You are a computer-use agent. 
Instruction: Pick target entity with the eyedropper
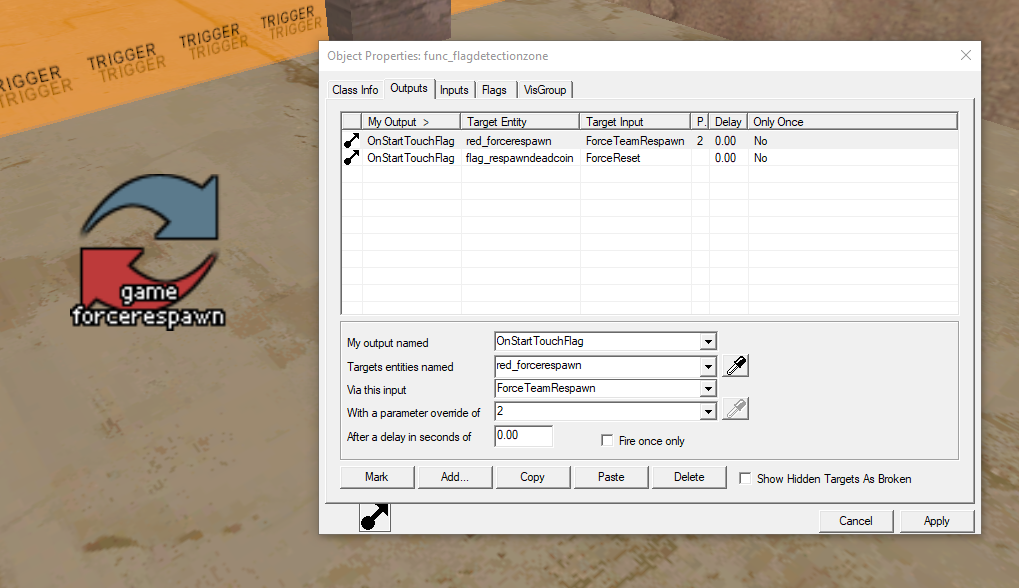(736, 366)
